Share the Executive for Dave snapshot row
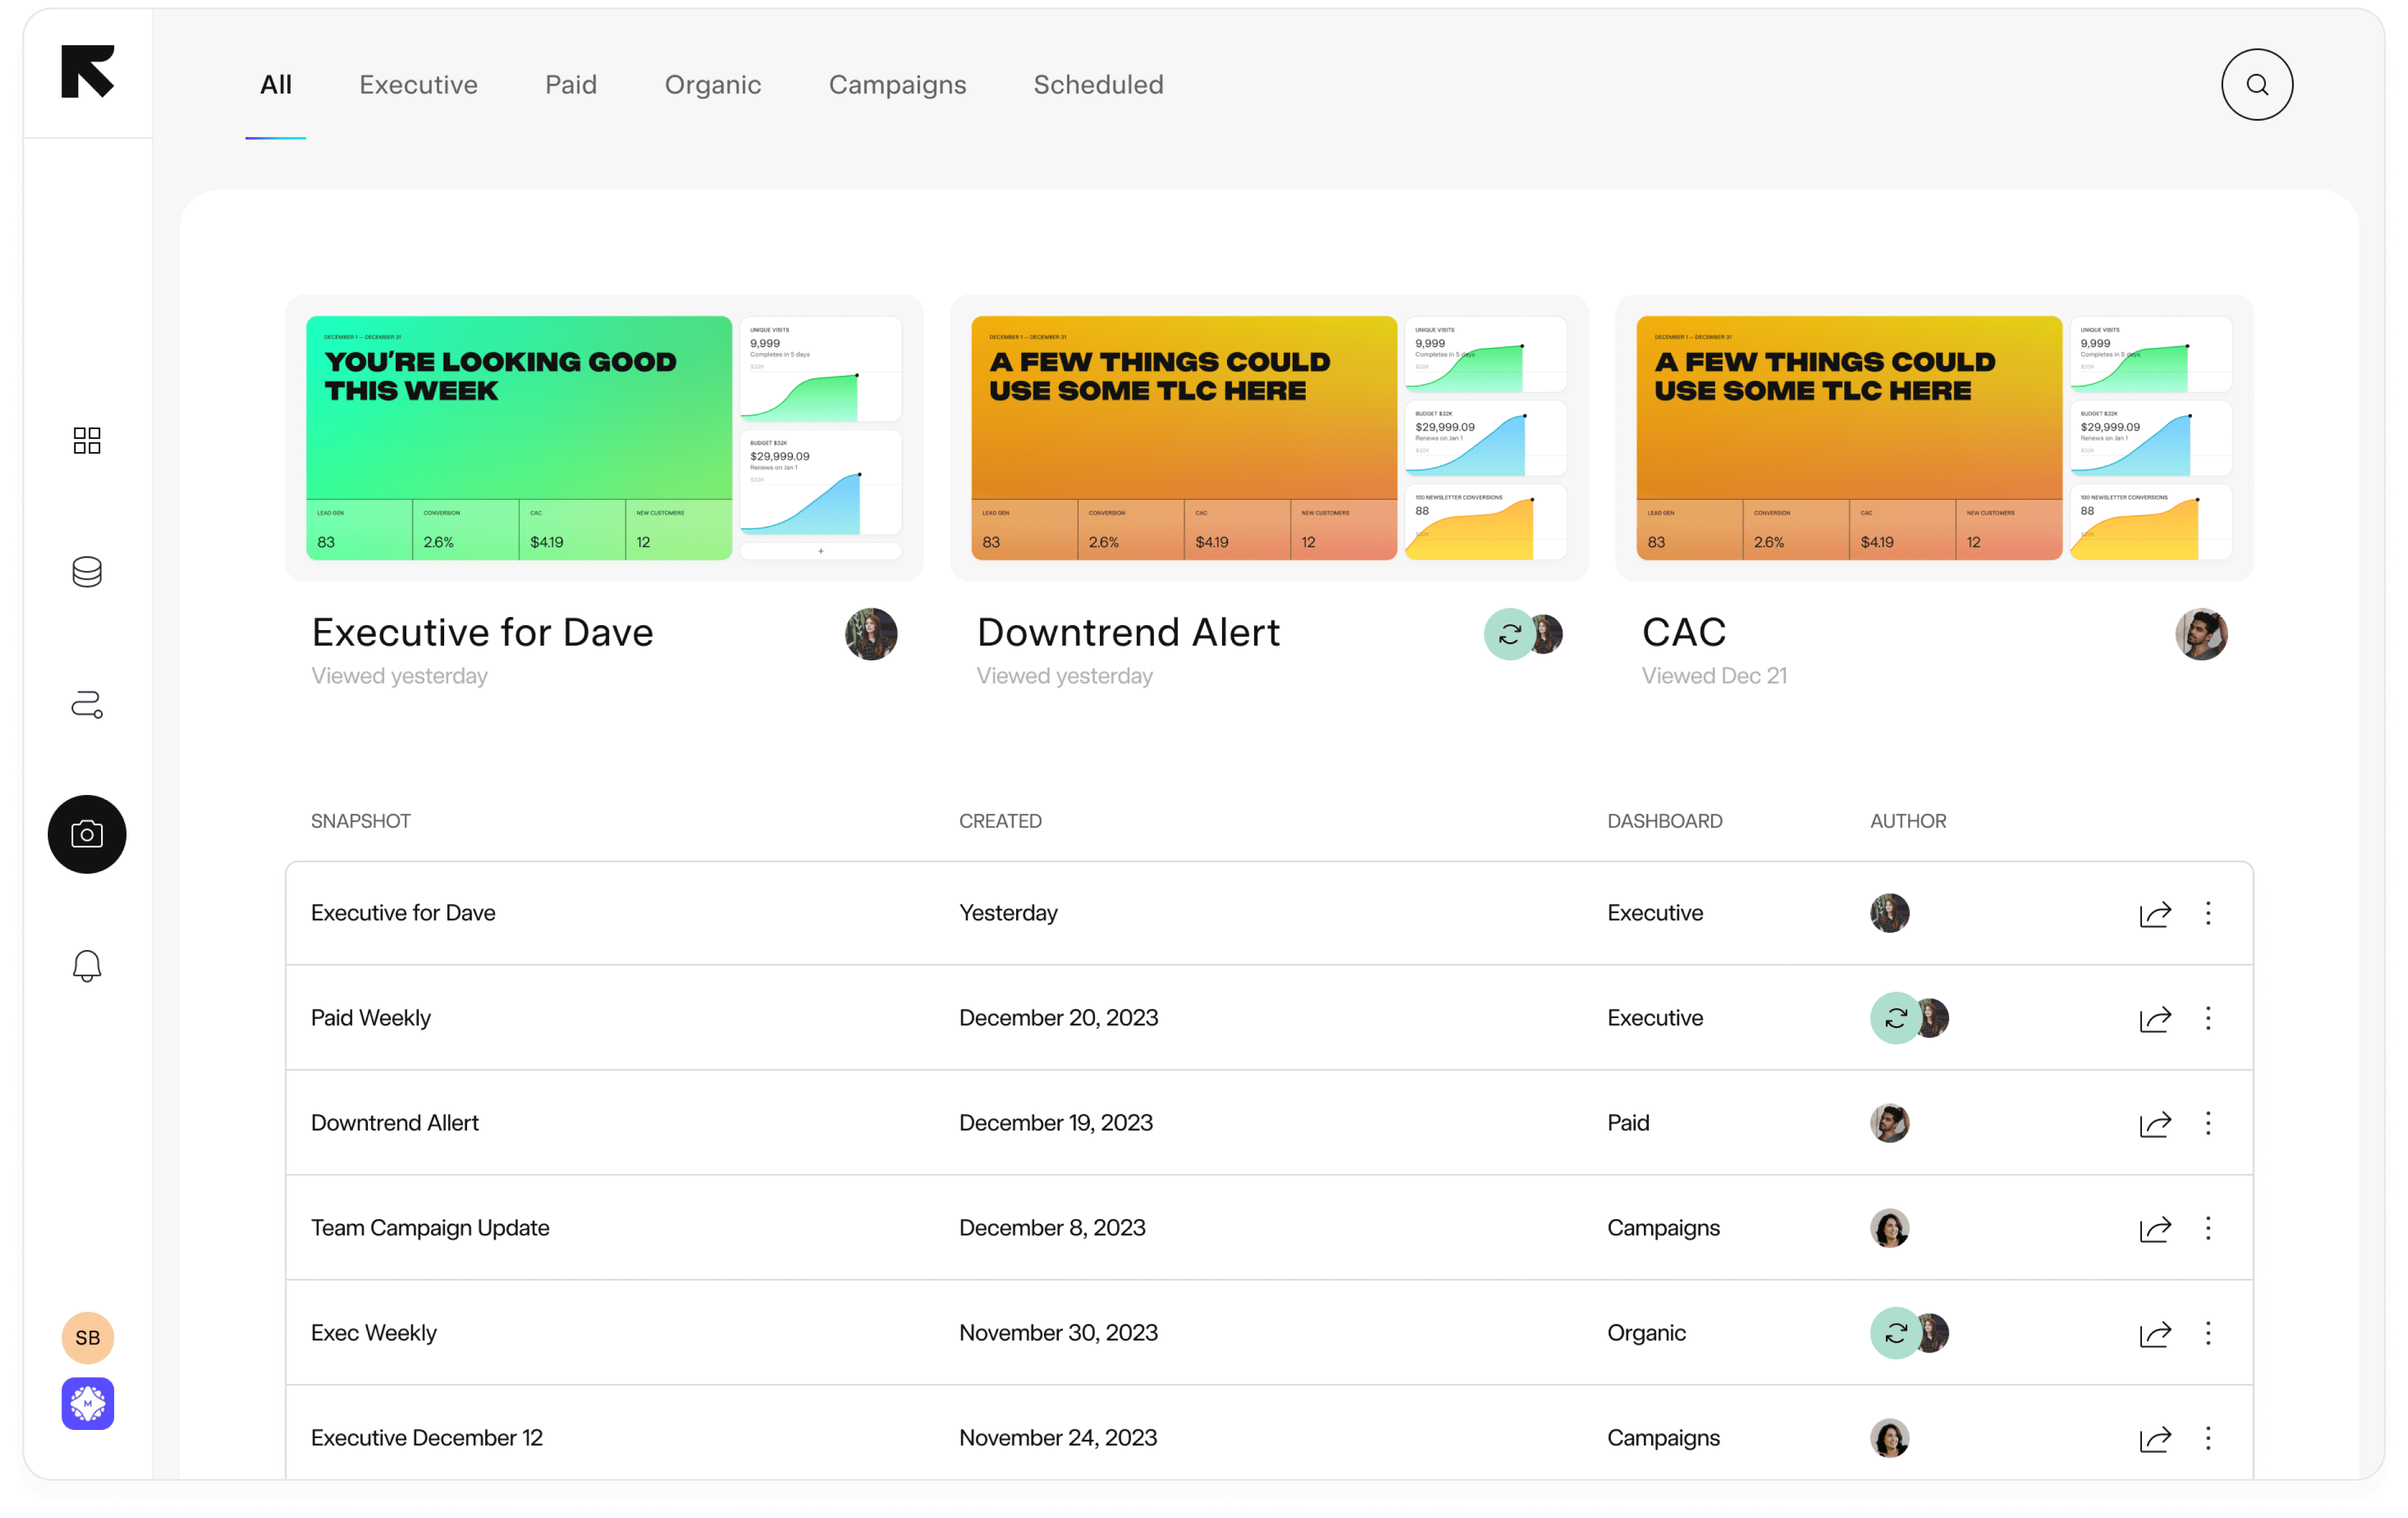 tap(2155, 914)
